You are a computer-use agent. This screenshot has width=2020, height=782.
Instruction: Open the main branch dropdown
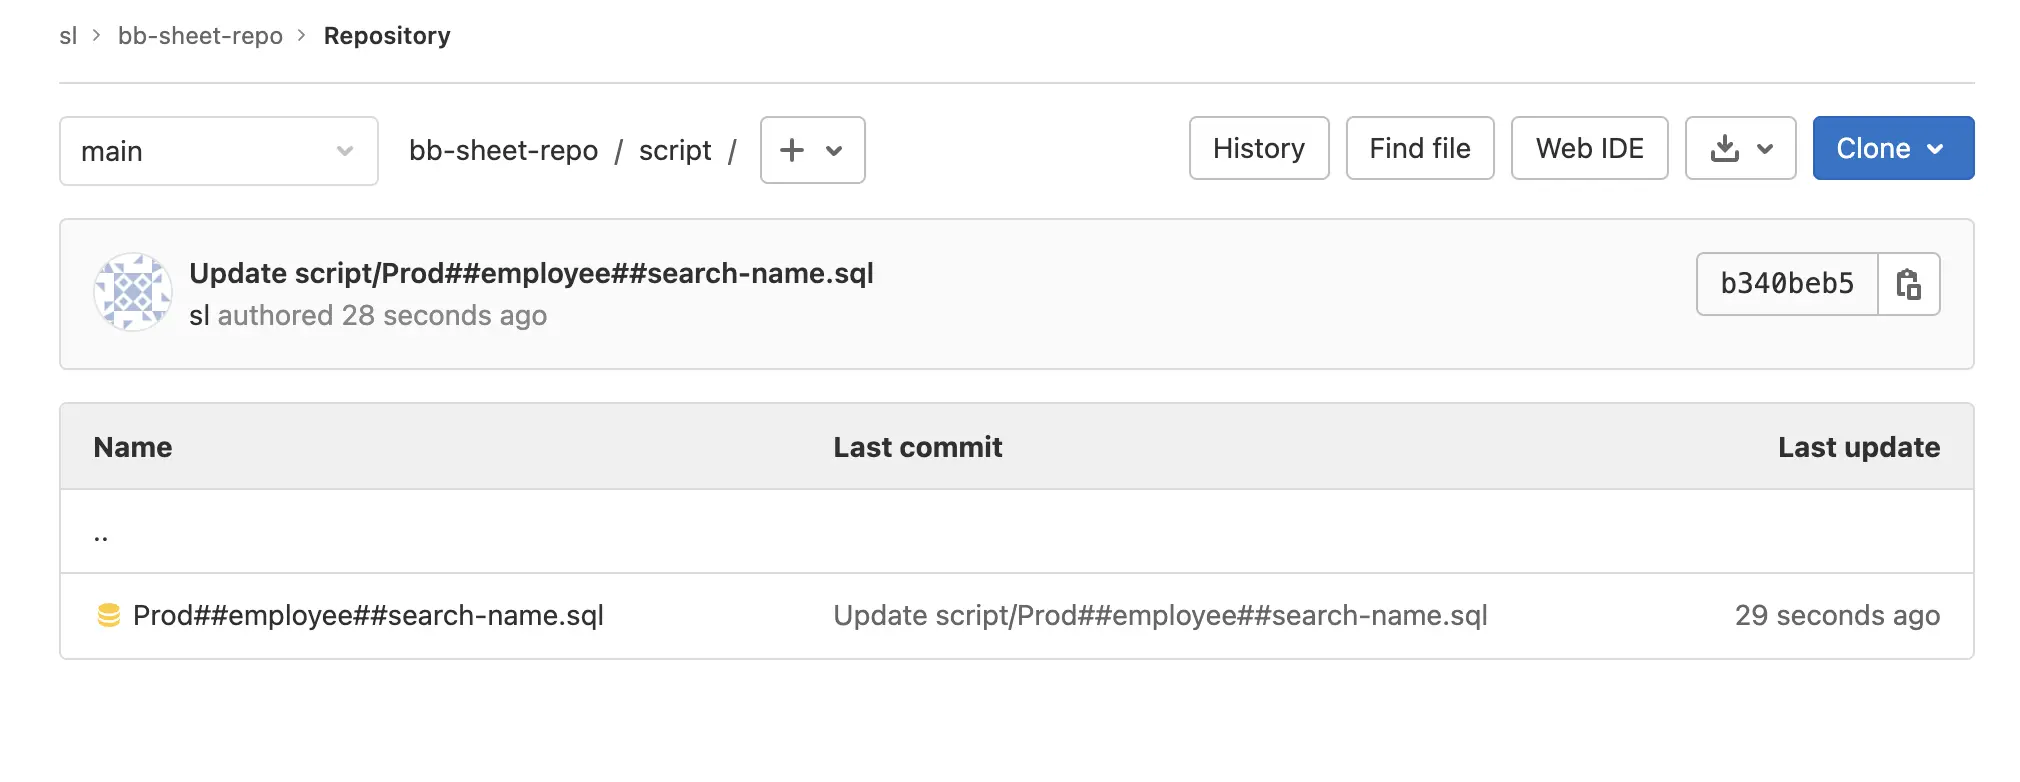pos(219,151)
